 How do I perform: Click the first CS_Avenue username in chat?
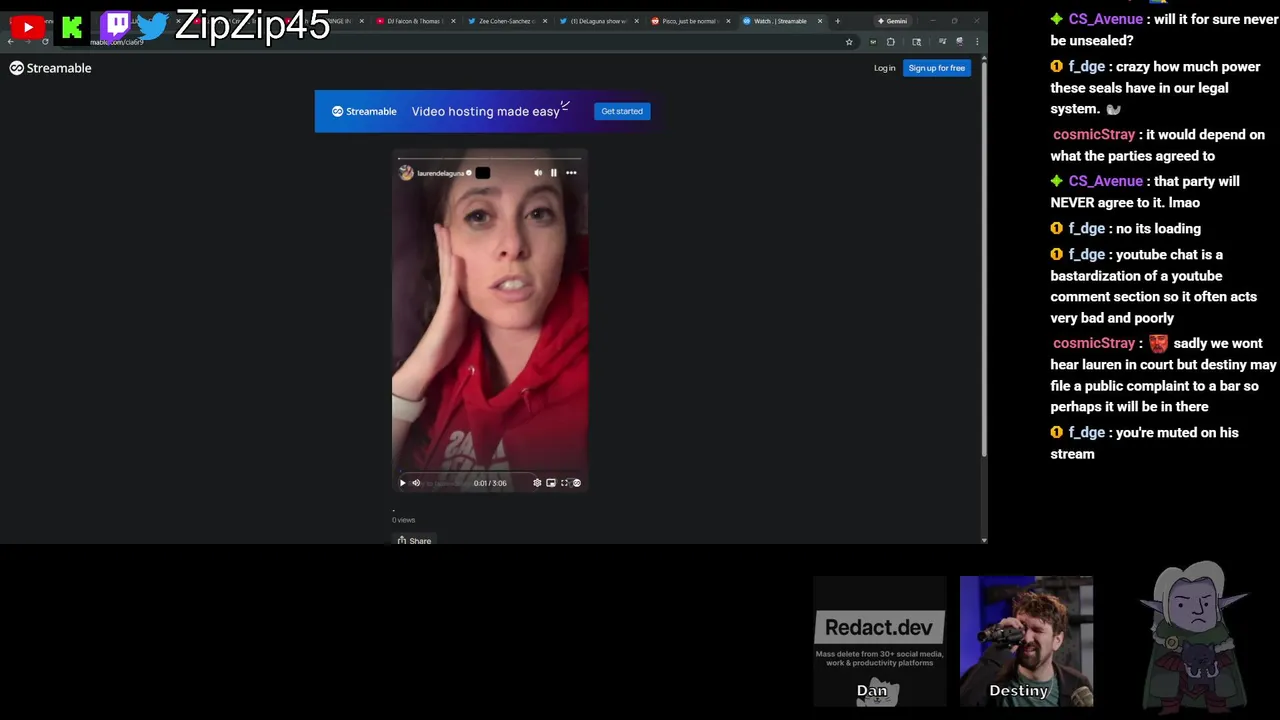click(1105, 19)
